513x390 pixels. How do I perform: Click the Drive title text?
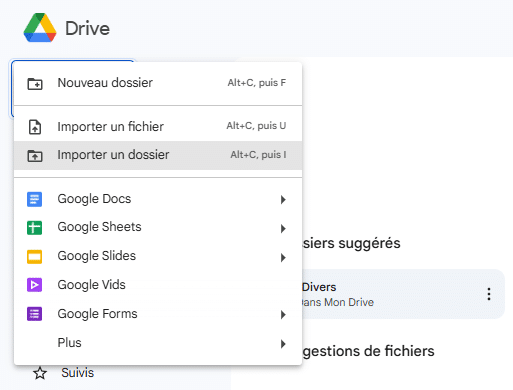(87, 28)
